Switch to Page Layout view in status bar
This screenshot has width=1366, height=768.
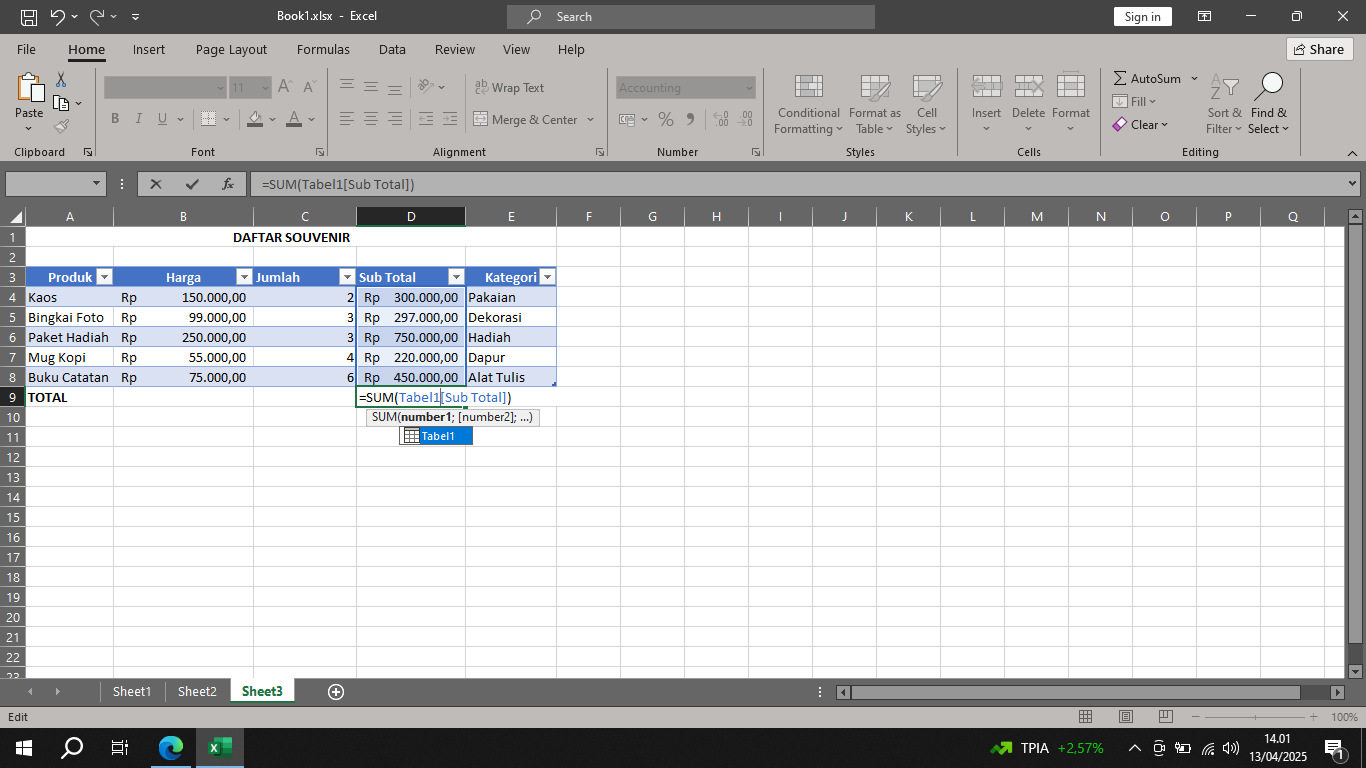click(1125, 717)
